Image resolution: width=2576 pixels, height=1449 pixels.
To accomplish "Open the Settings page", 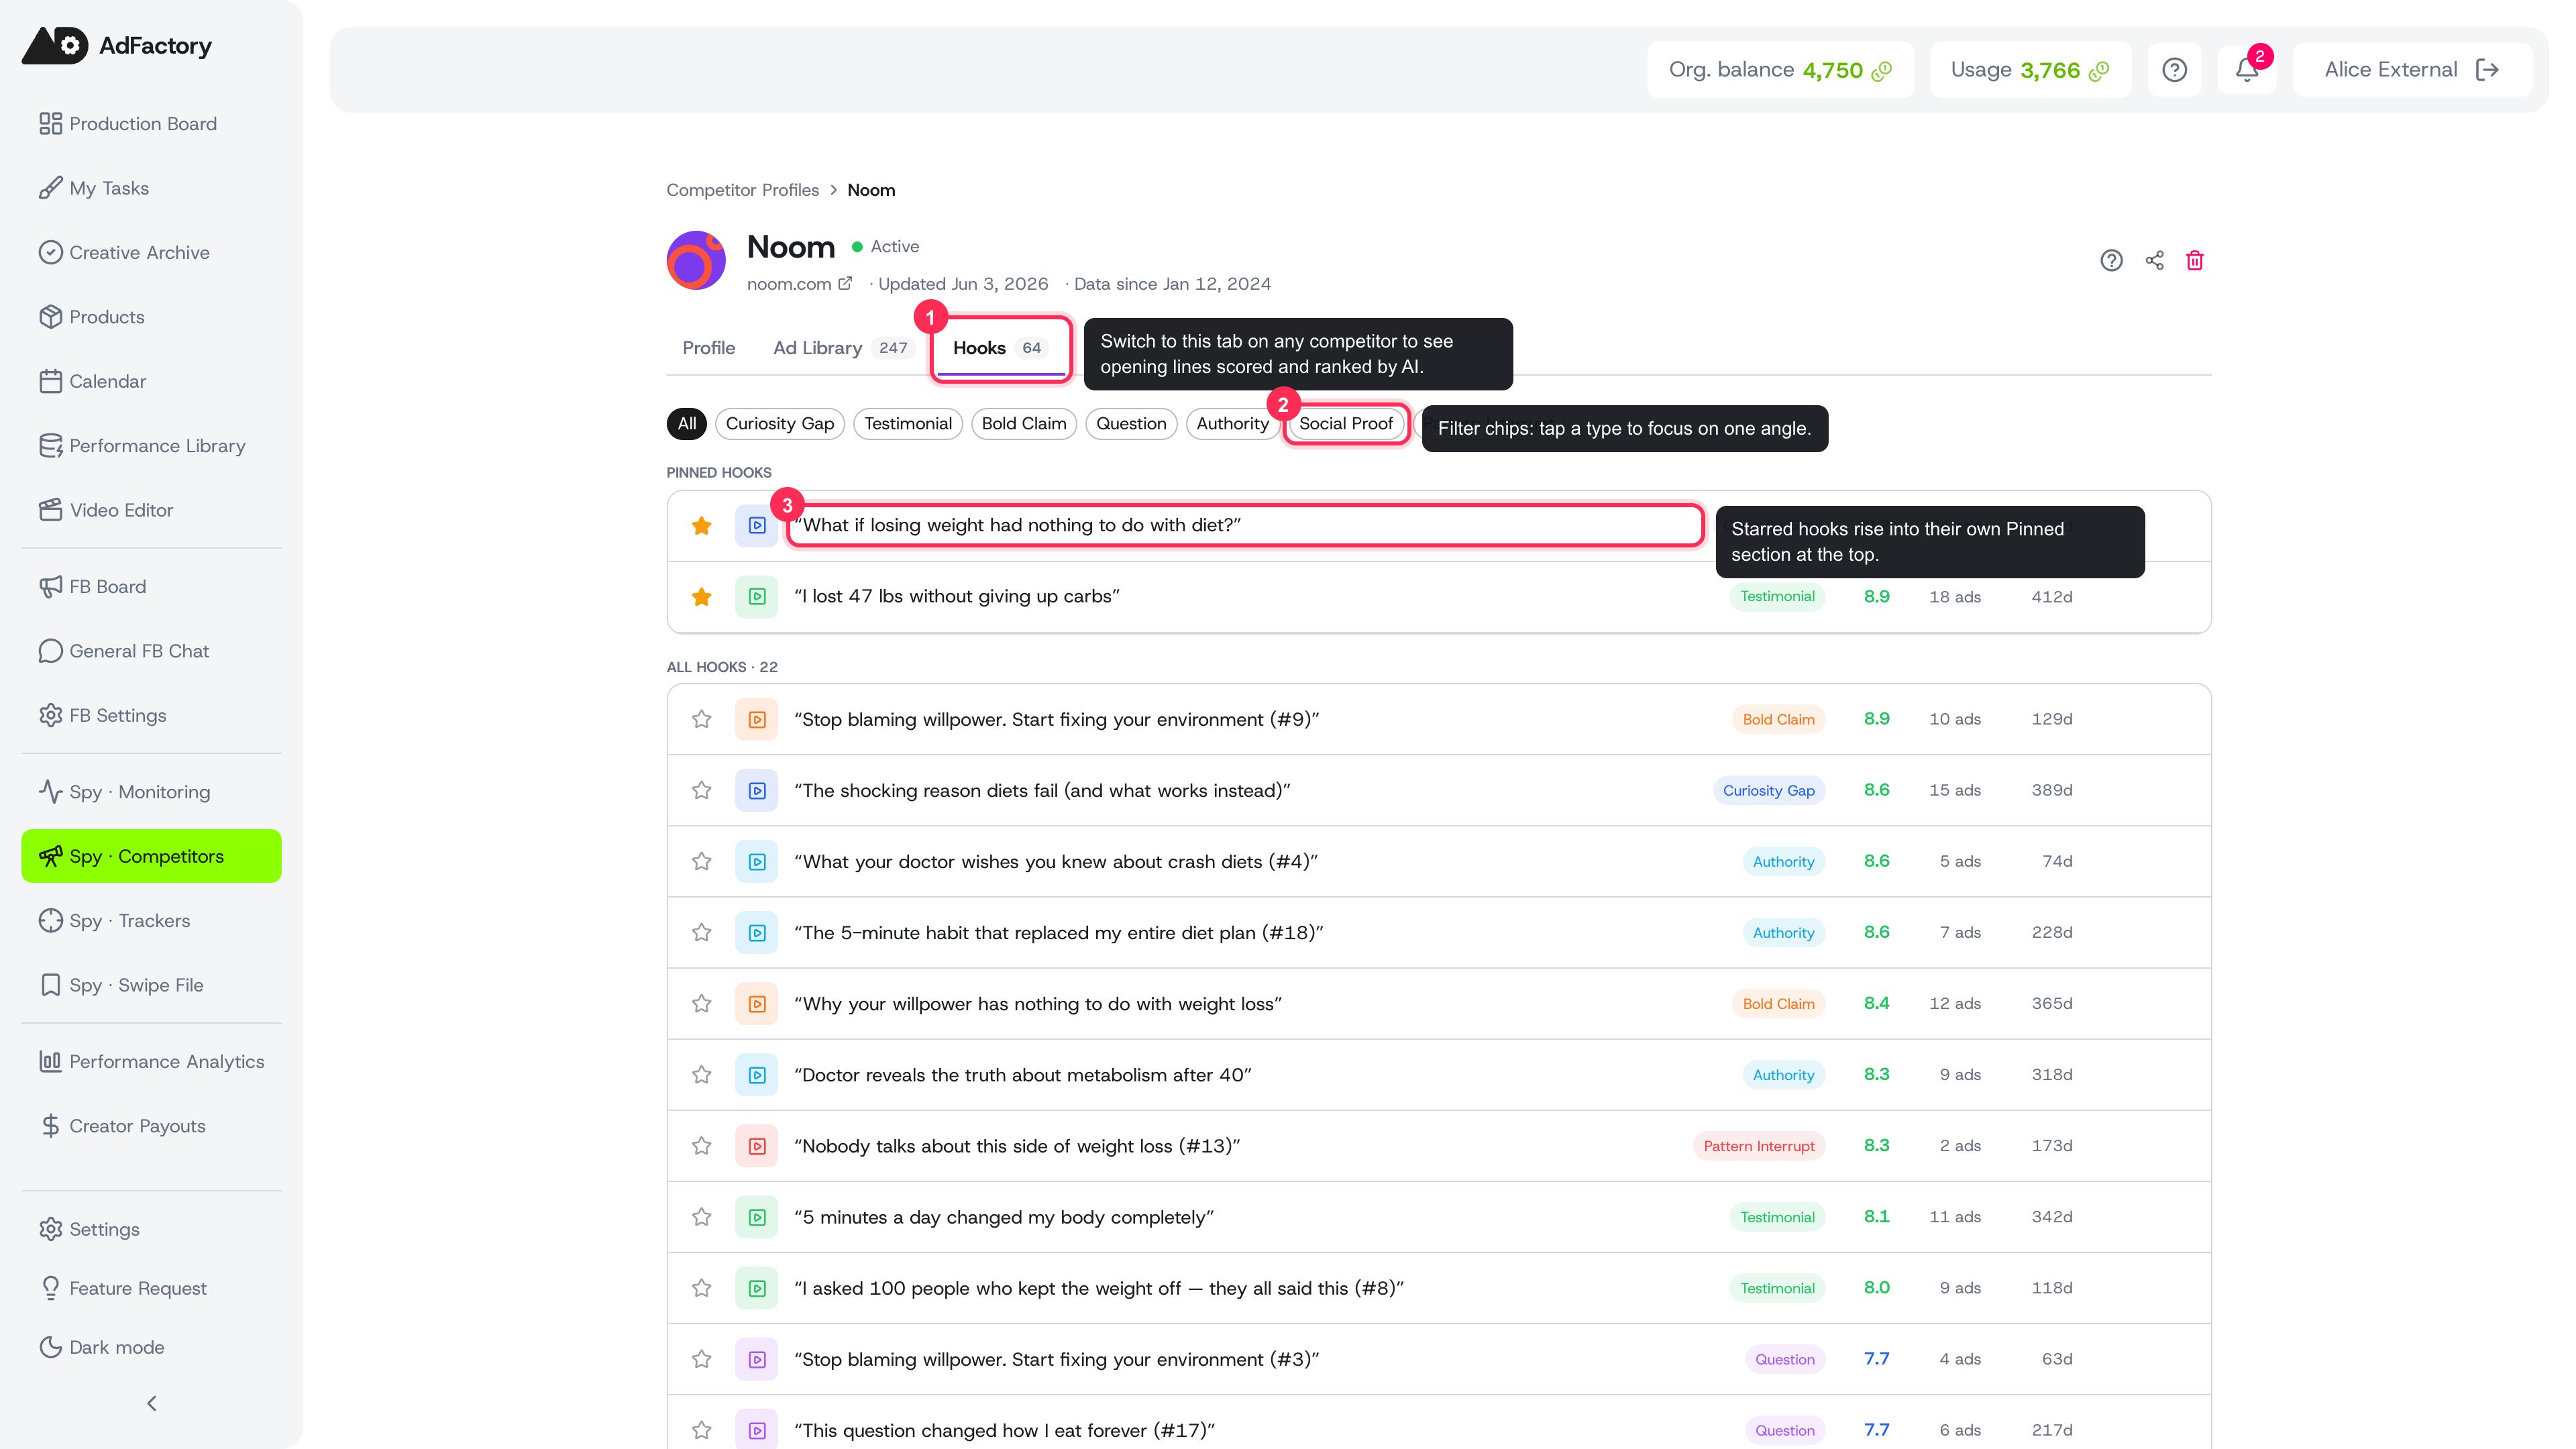I will (x=151, y=1229).
